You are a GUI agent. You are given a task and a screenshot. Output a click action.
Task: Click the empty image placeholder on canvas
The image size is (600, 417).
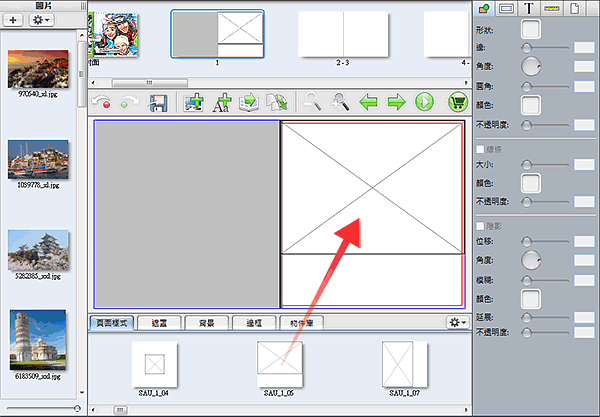[x=372, y=188]
